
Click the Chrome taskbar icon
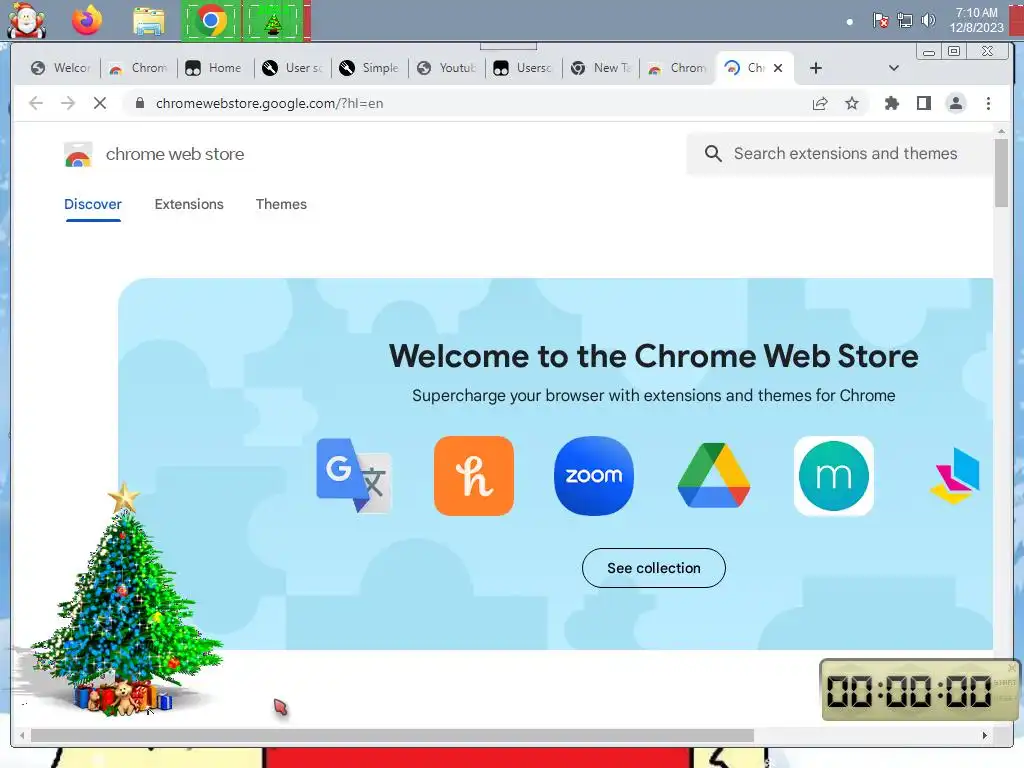point(211,21)
